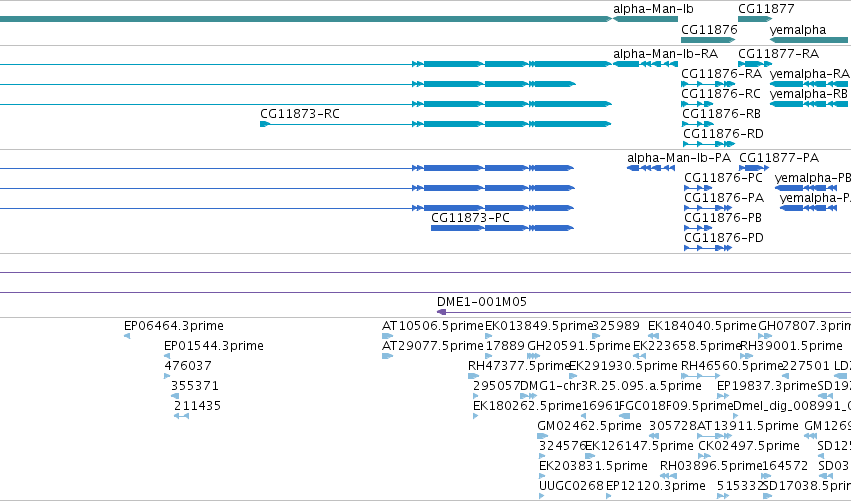Image resolution: width=851 pixels, height=501 pixels.
Task: Click the CG11876-PC protein label
Action: tap(723, 179)
